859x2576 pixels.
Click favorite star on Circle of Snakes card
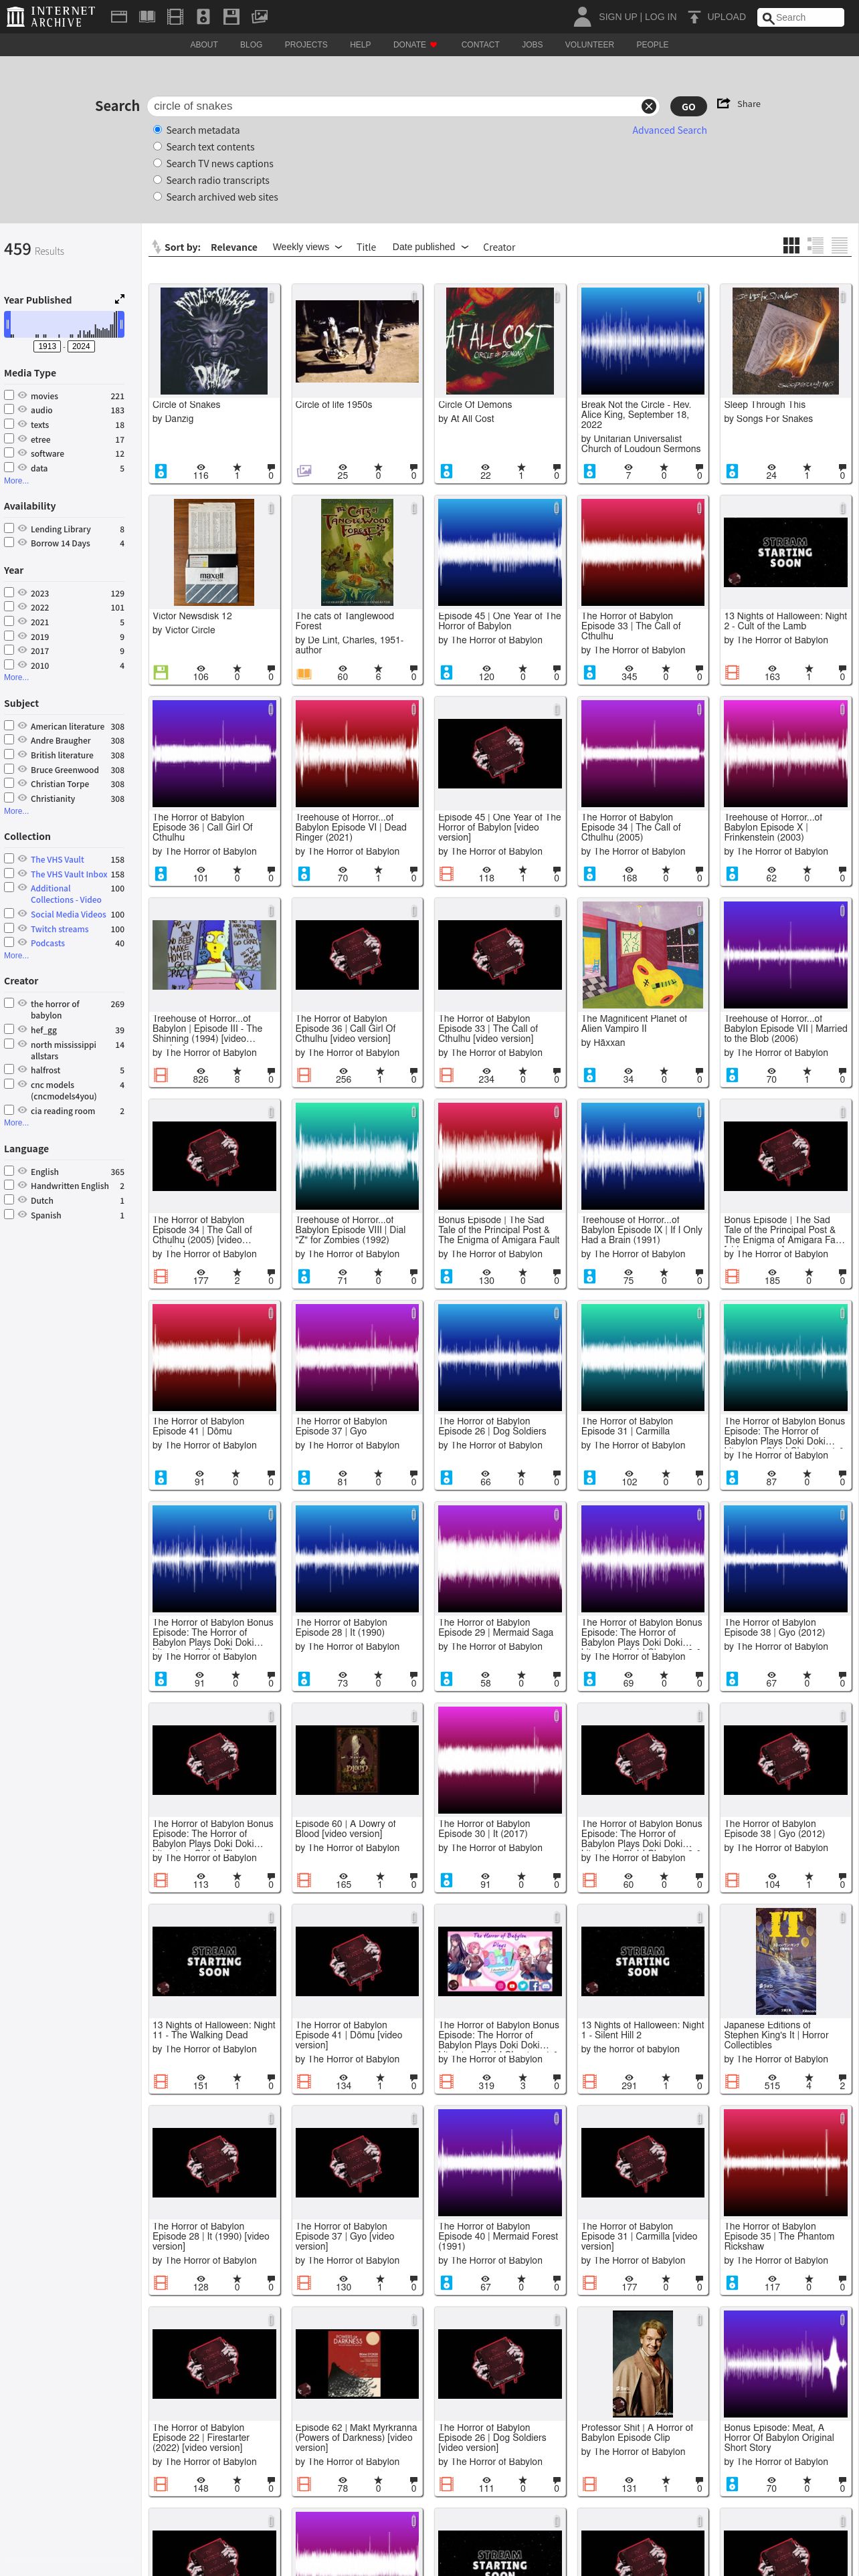click(237, 467)
